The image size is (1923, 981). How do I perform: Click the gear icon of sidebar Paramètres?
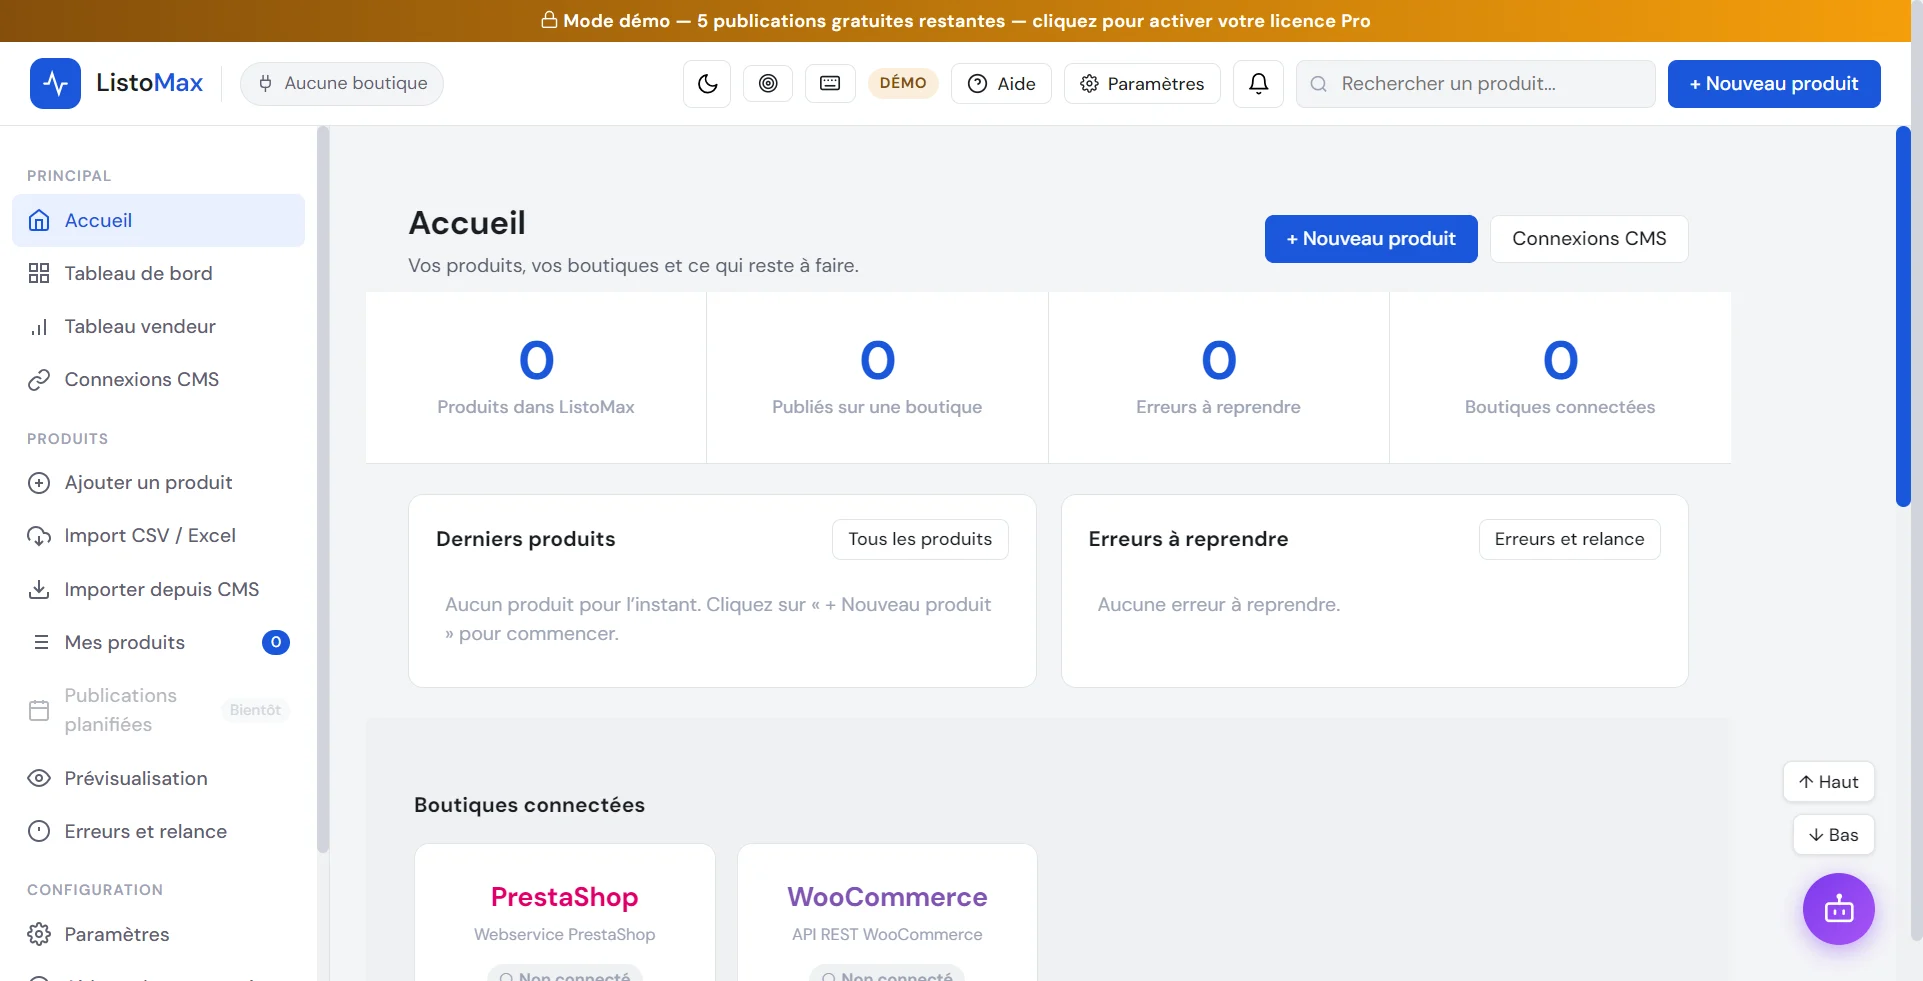[39, 935]
